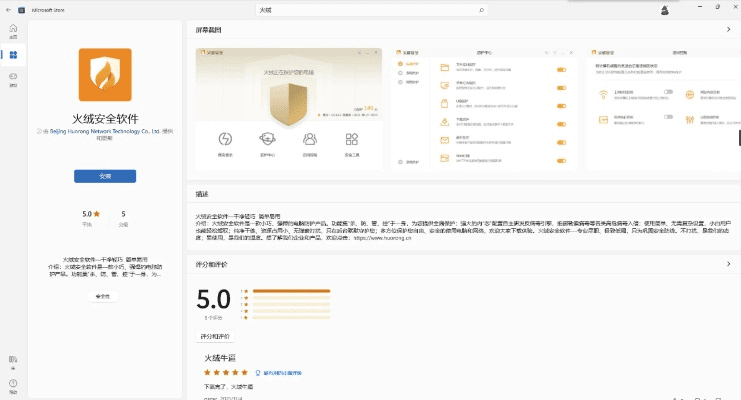Click the blue install button

pyautogui.click(x=105, y=176)
